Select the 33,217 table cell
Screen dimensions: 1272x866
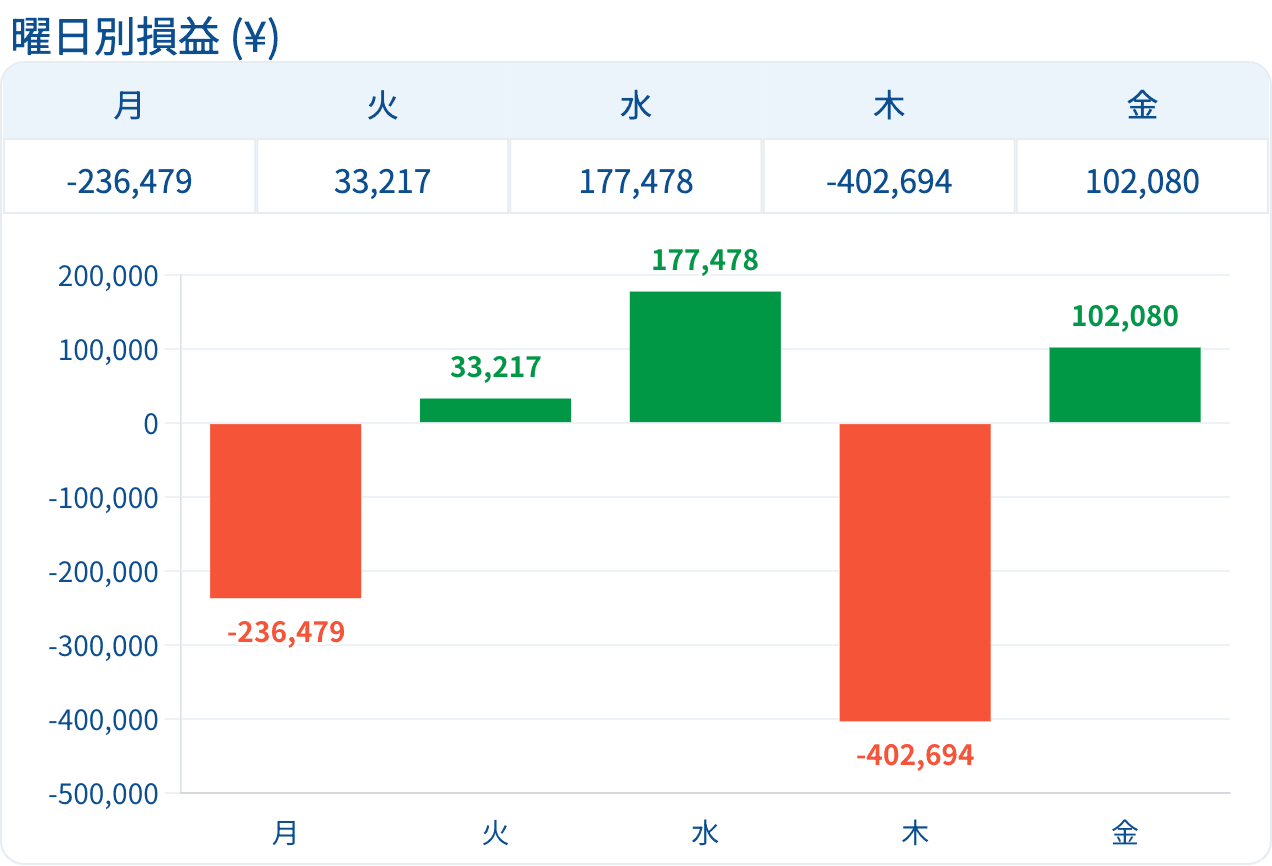tap(383, 182)
